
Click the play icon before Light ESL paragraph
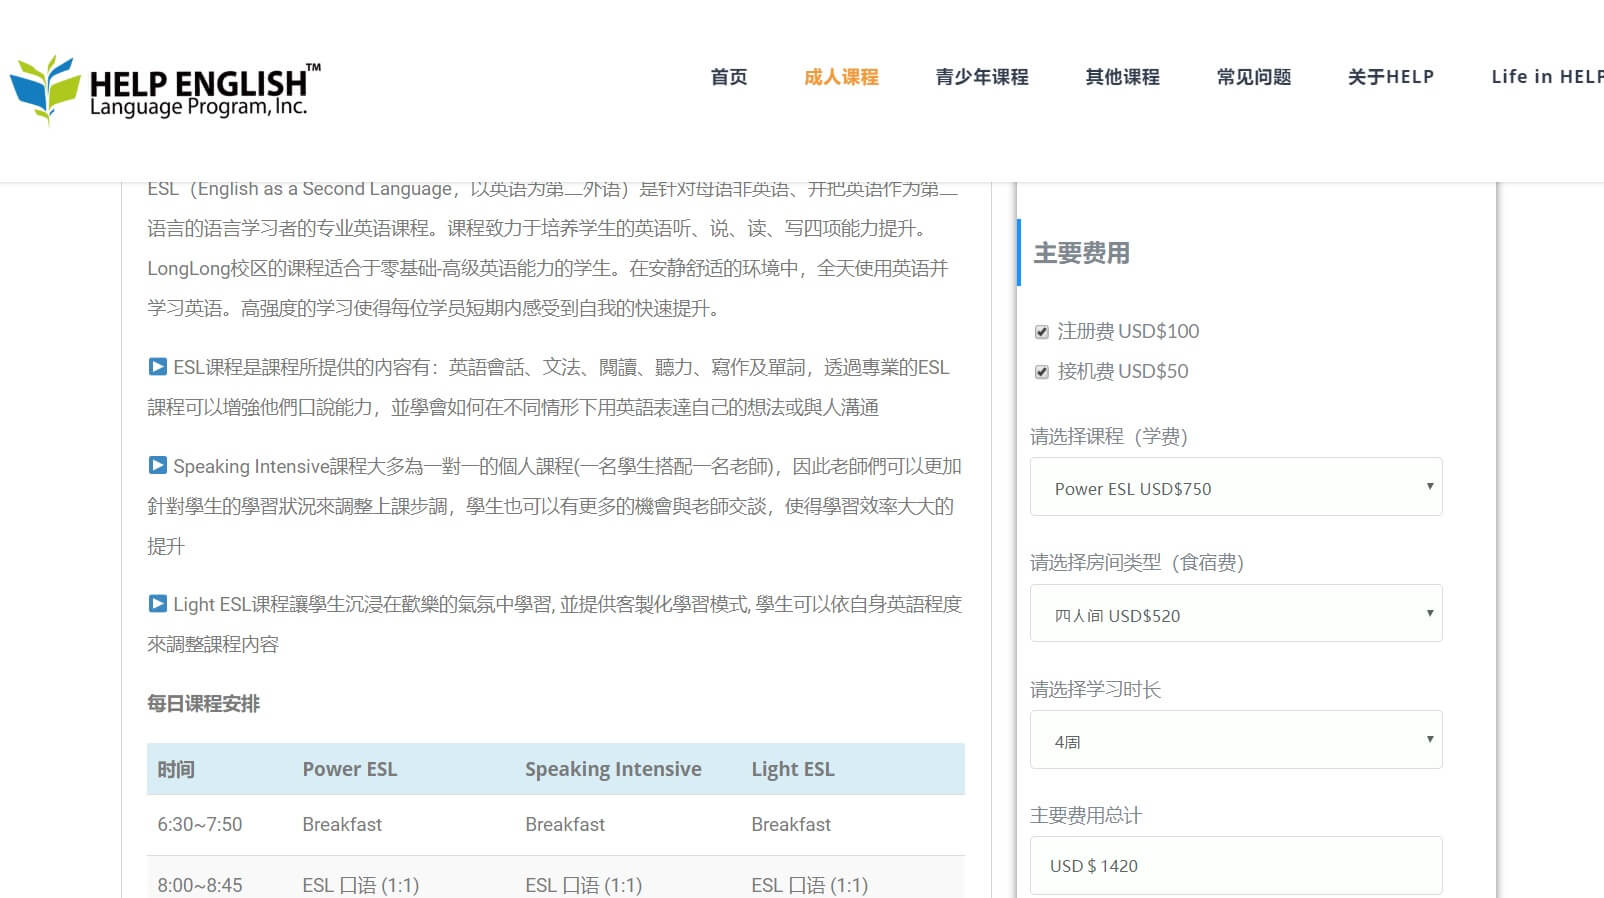coord(157,604)
